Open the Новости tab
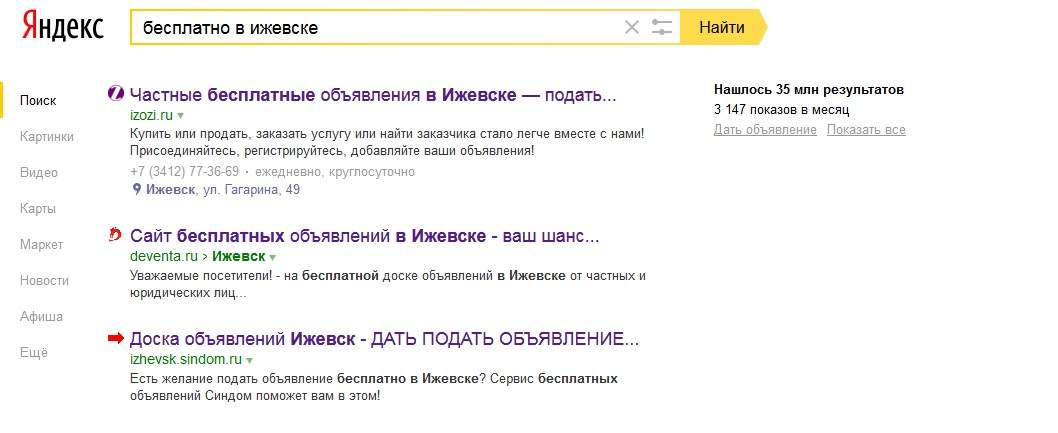 click(x=44, y=281)
